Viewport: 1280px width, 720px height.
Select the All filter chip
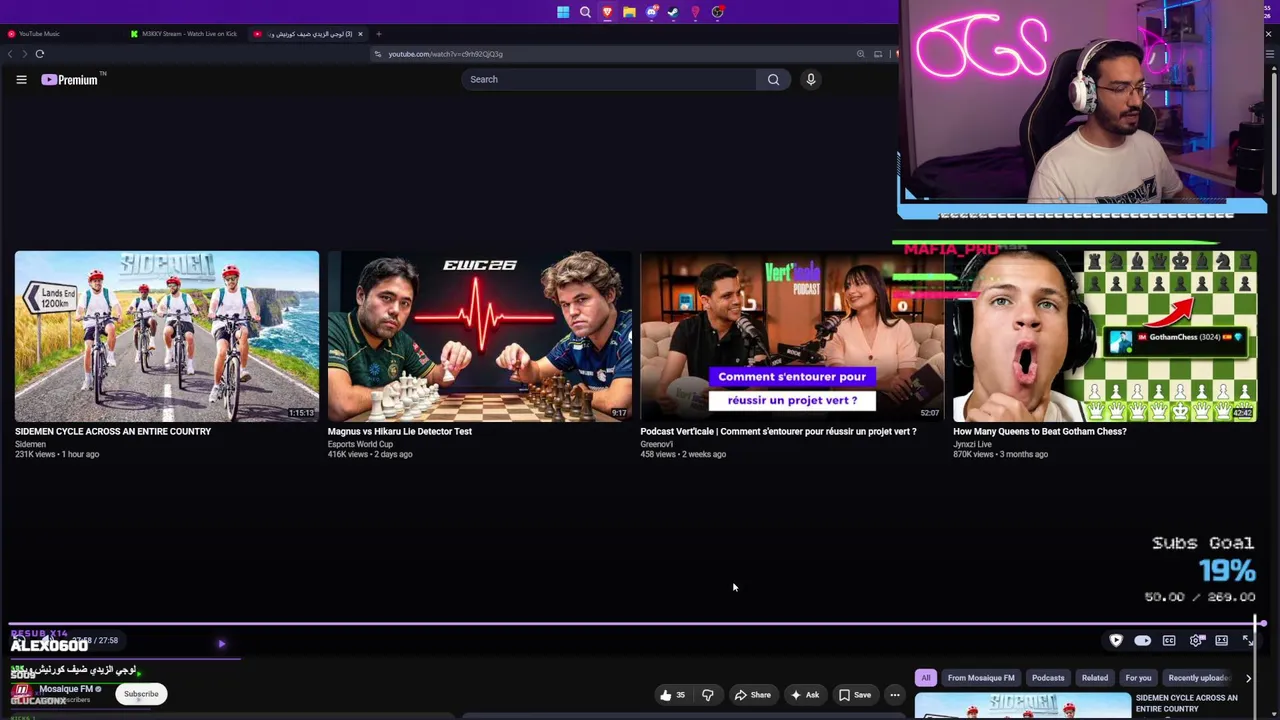[926, 678]
